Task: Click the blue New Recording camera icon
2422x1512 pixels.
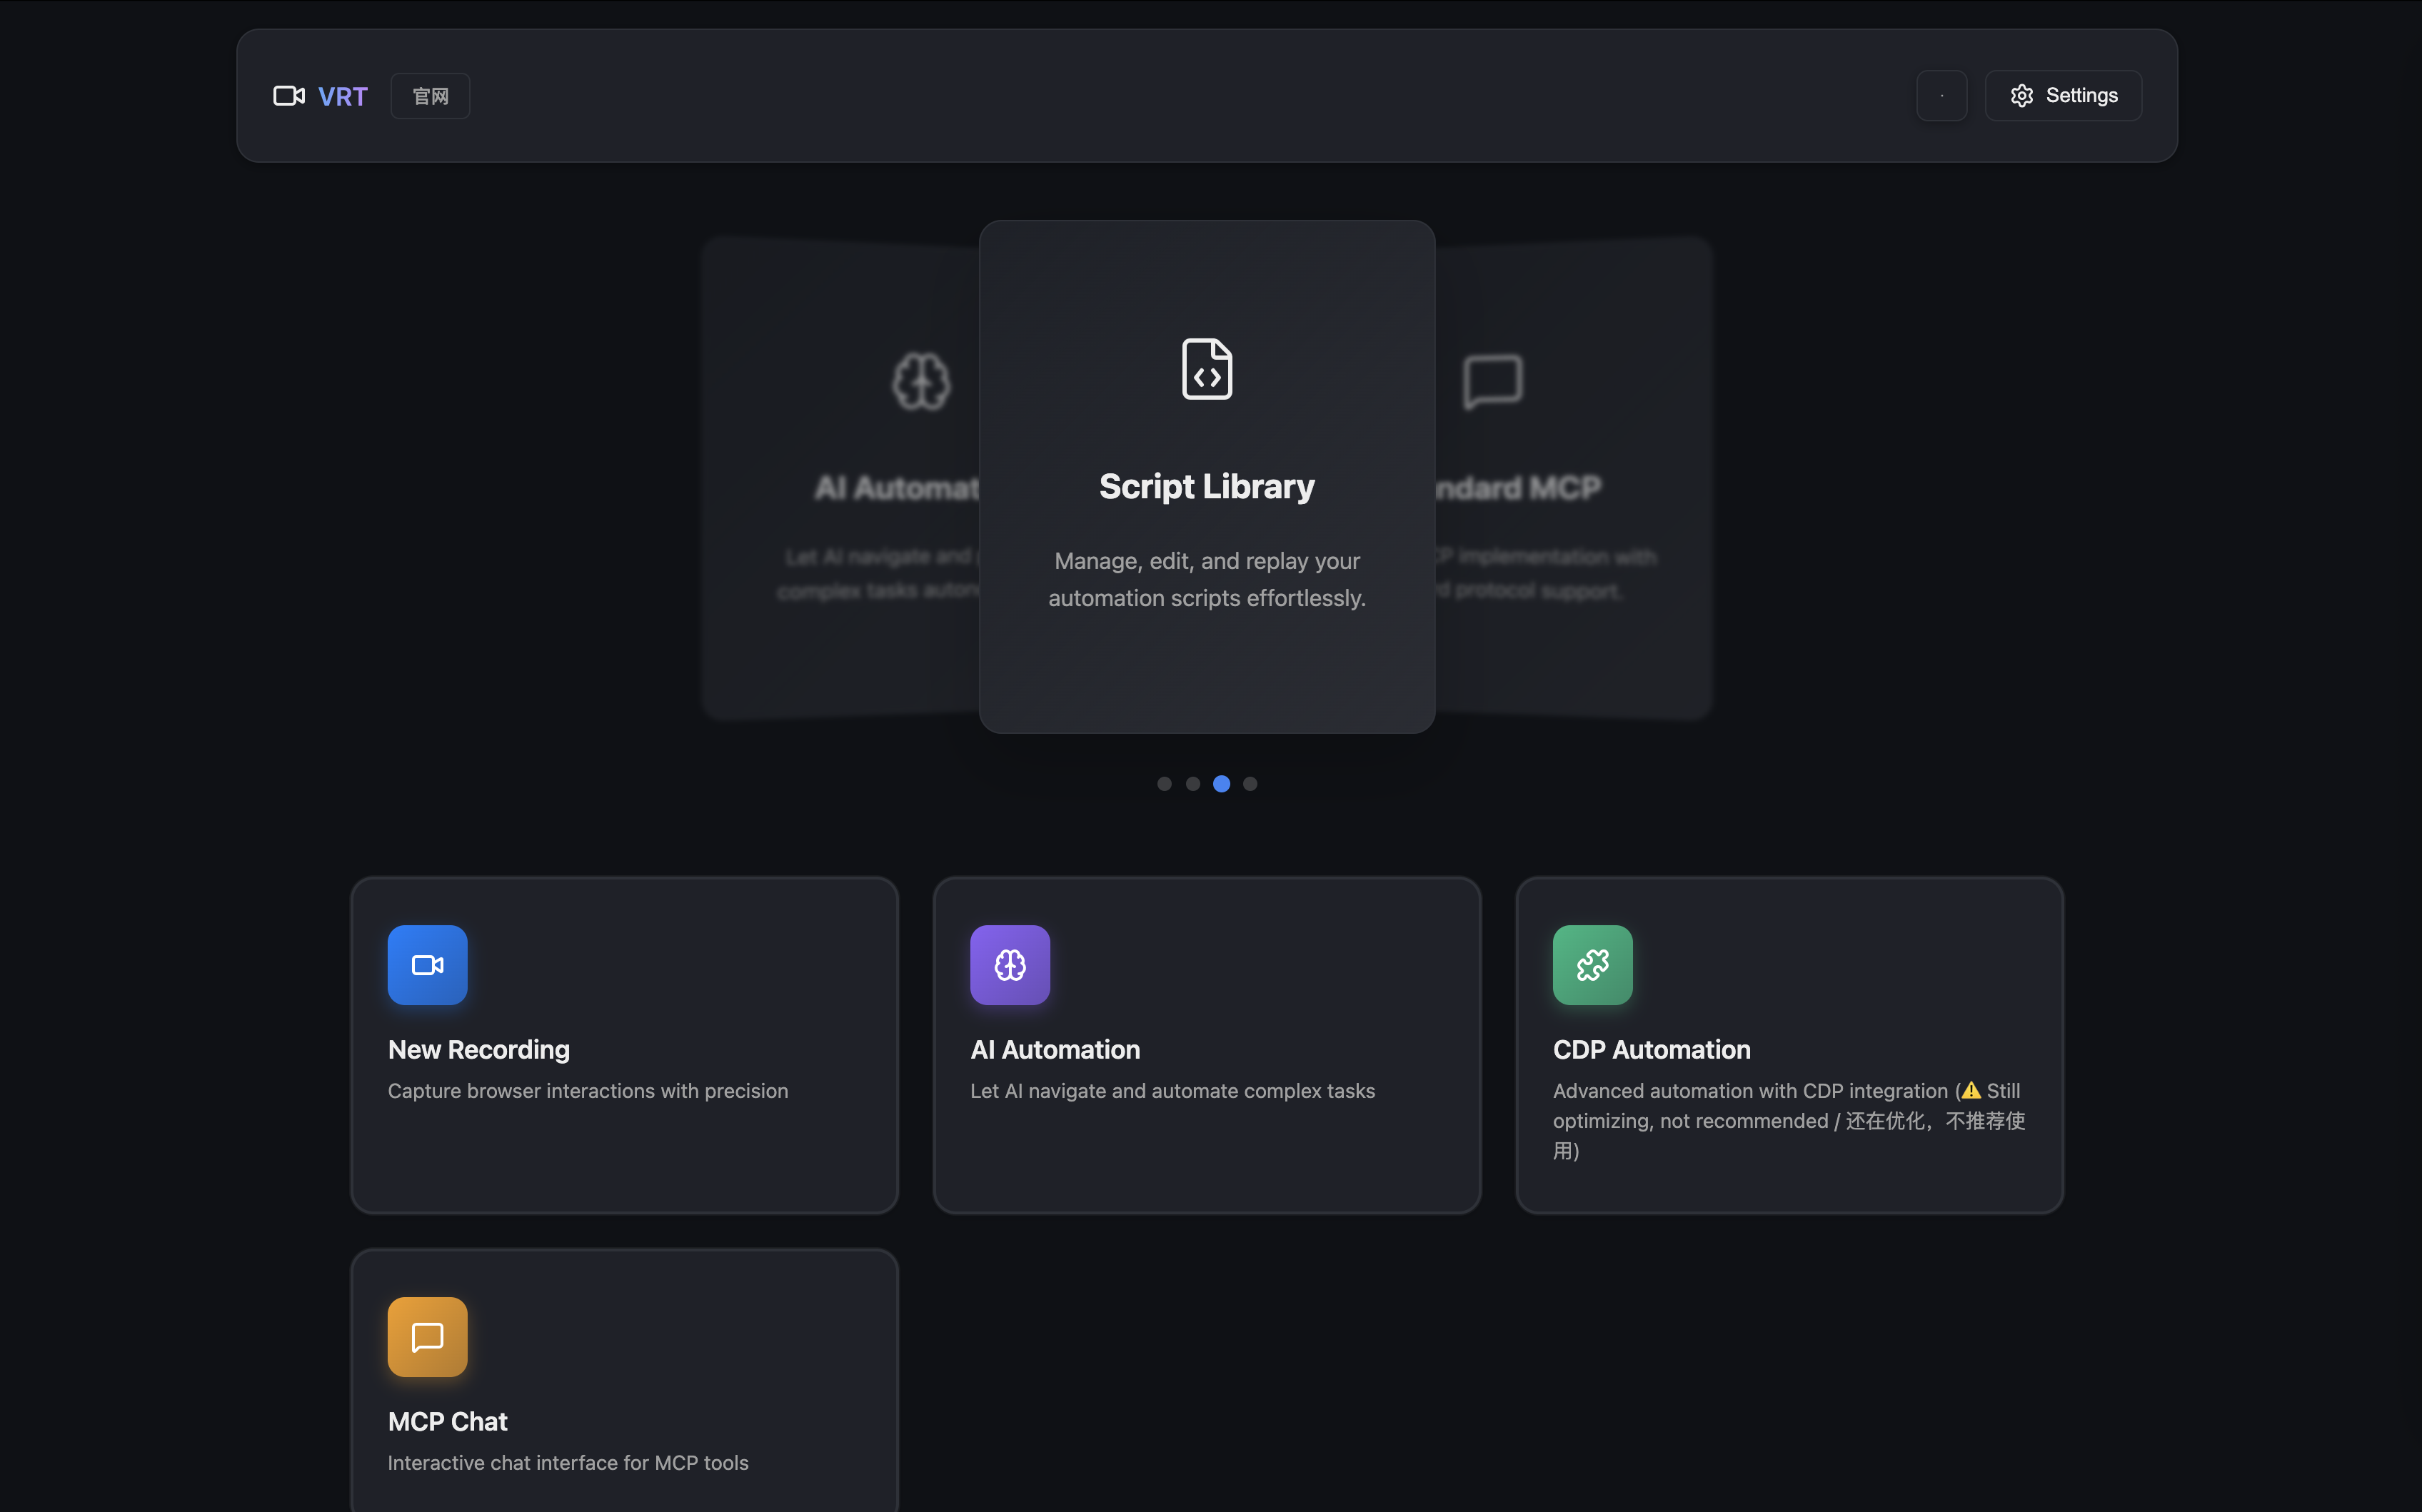Action: click(x=427, y=964)
